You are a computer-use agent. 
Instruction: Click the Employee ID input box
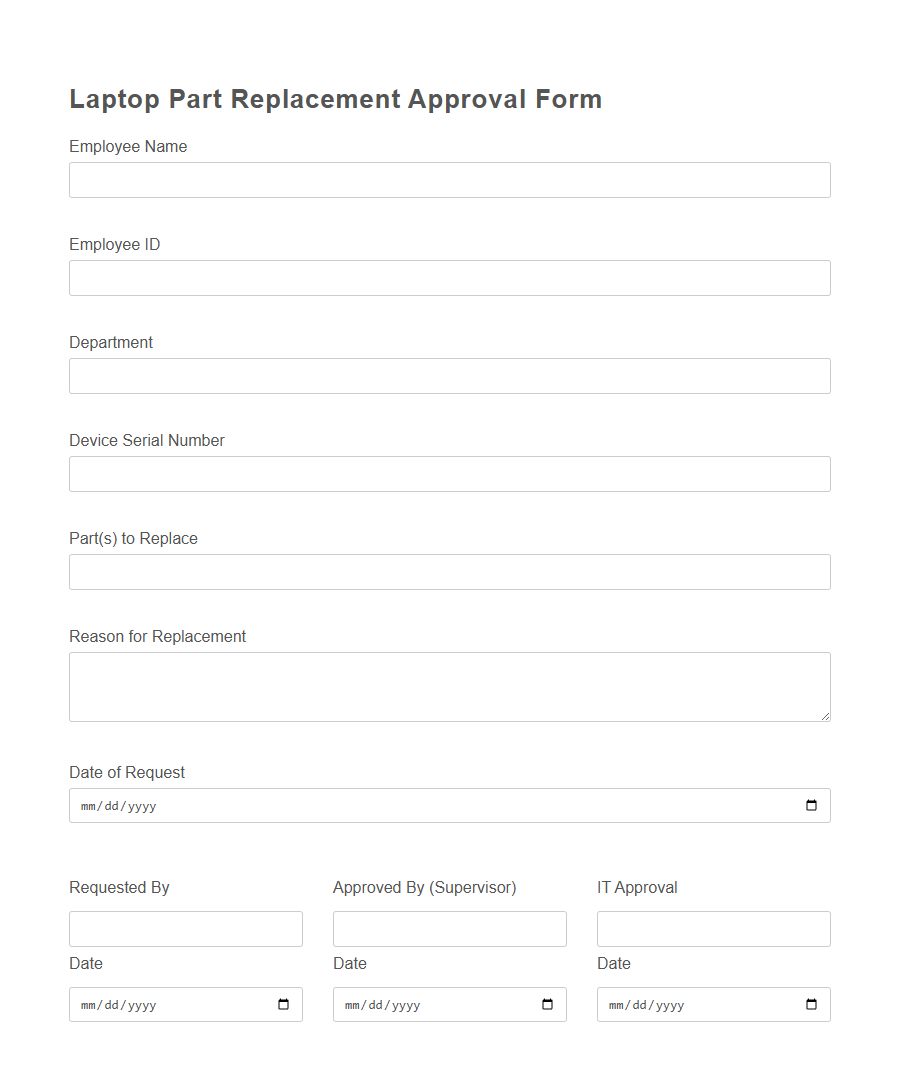coord(449,278)
